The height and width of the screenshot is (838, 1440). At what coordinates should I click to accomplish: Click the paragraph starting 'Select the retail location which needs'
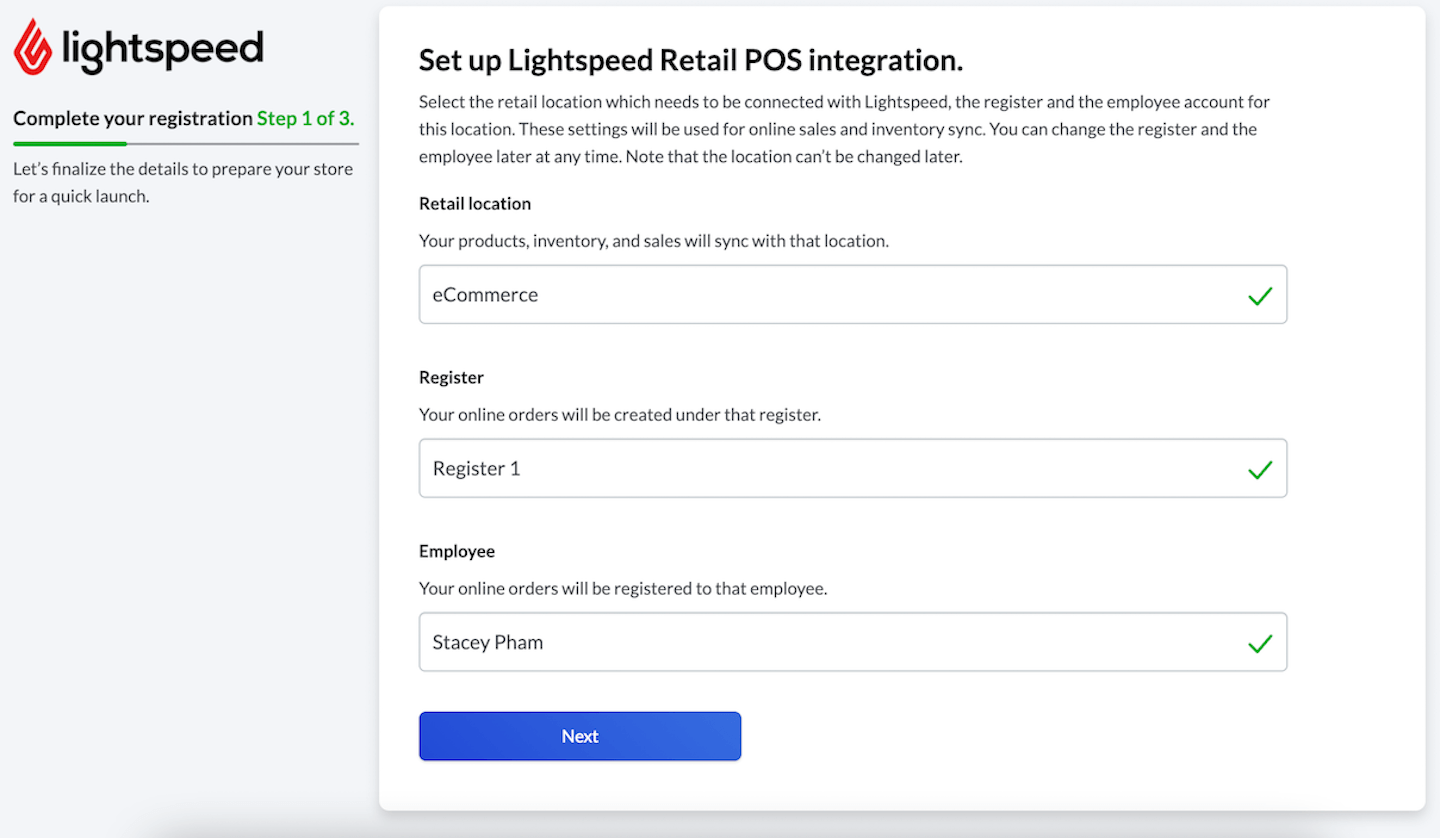coord(844,129)
